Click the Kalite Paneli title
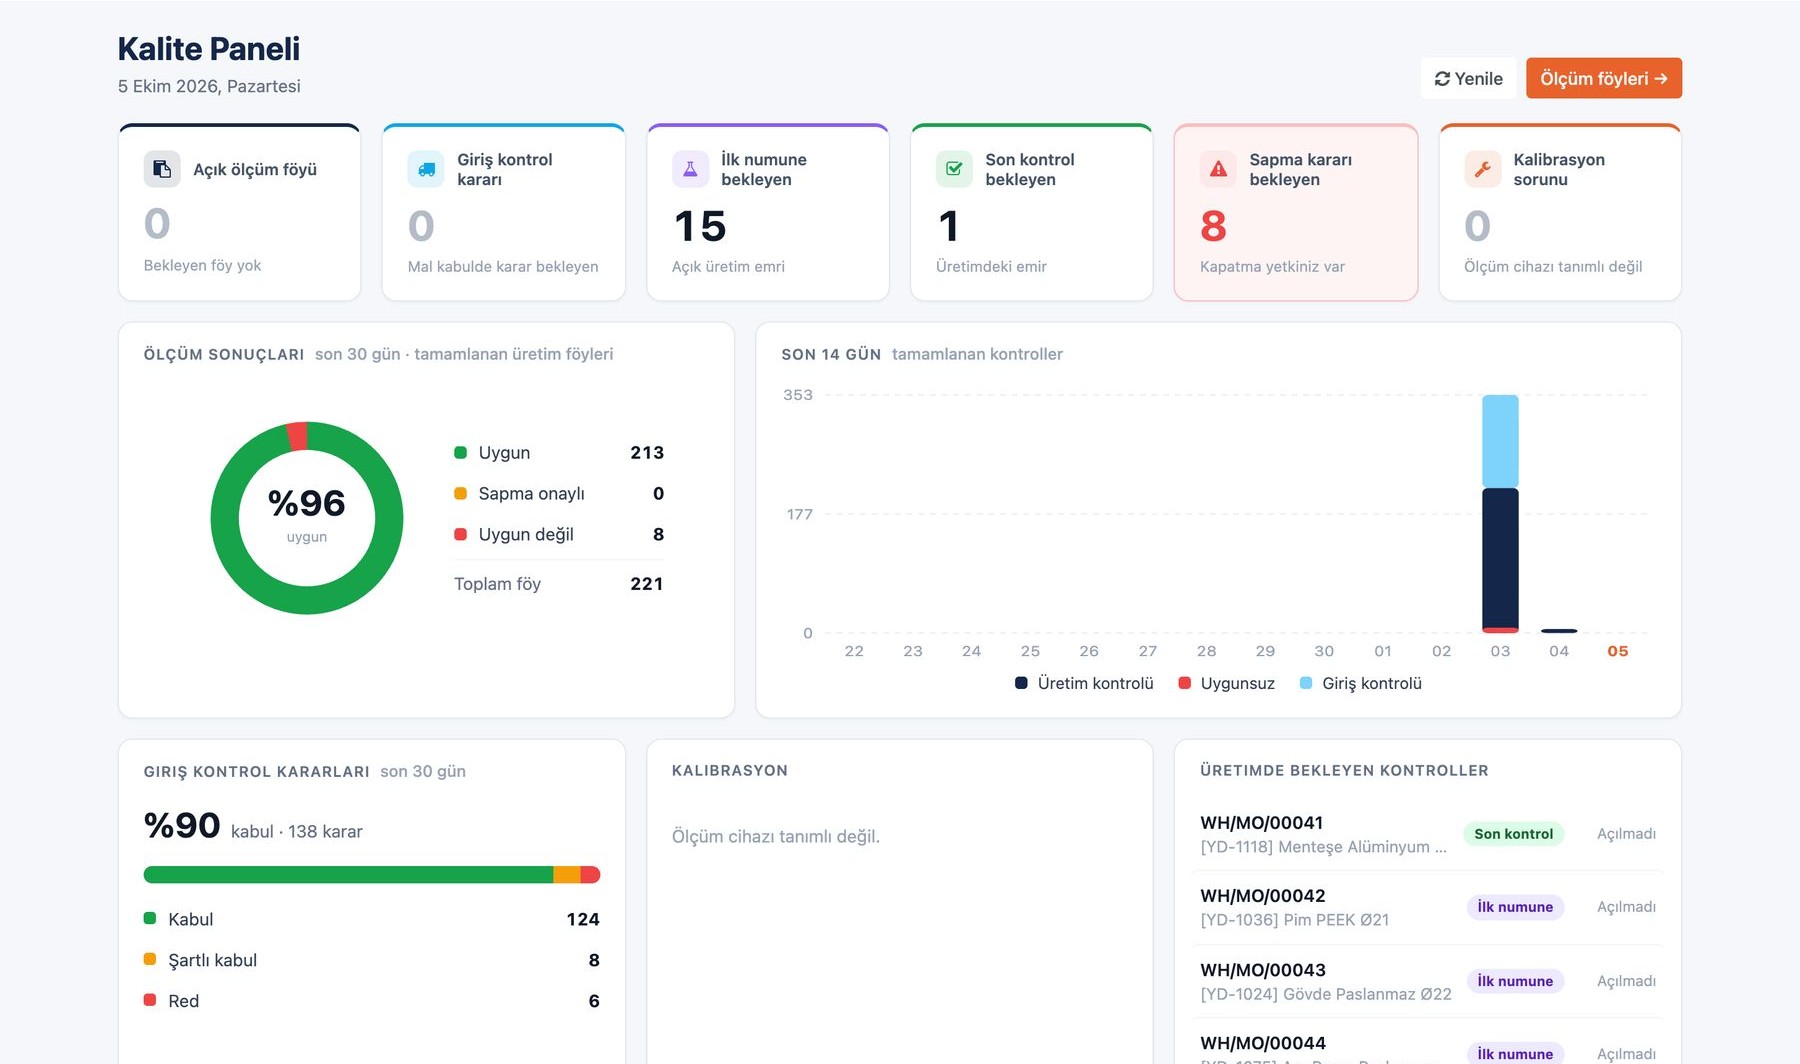Image resolution: width=1800 pixels, height=1064 pixels. [208, 49]
